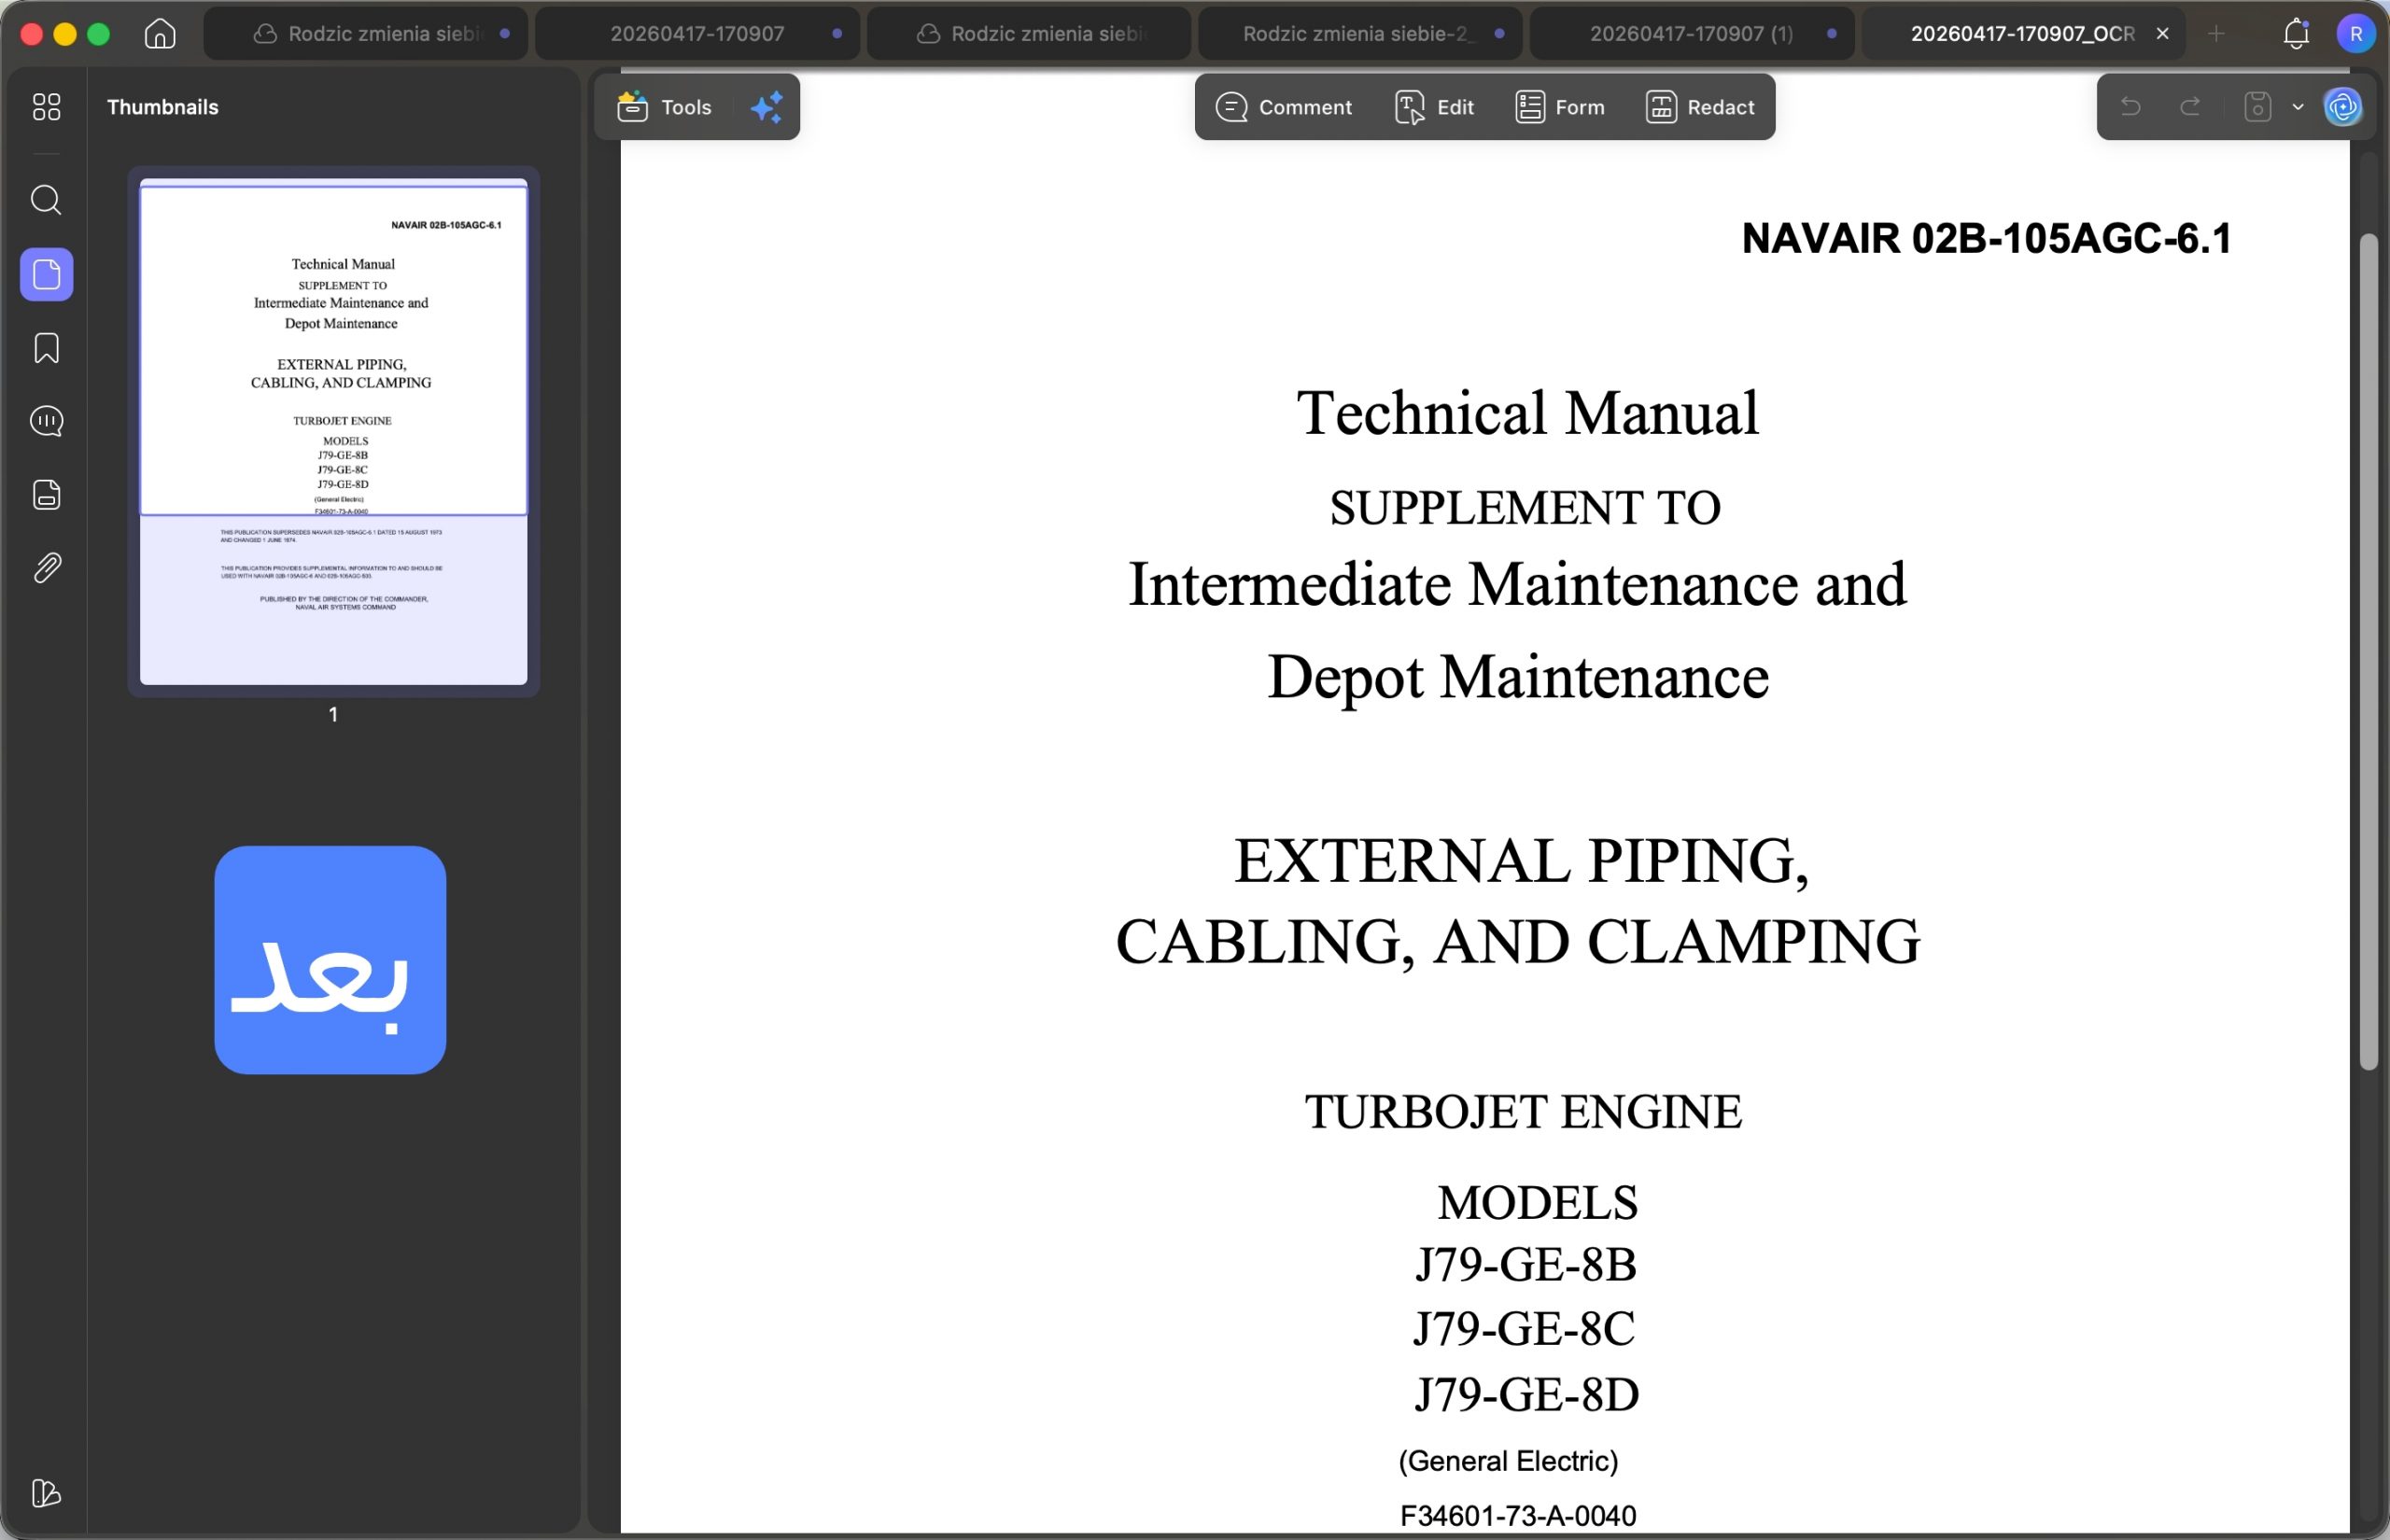Switch to Comment mode
The image size is (2390, 1540).
coord(1284,107)
